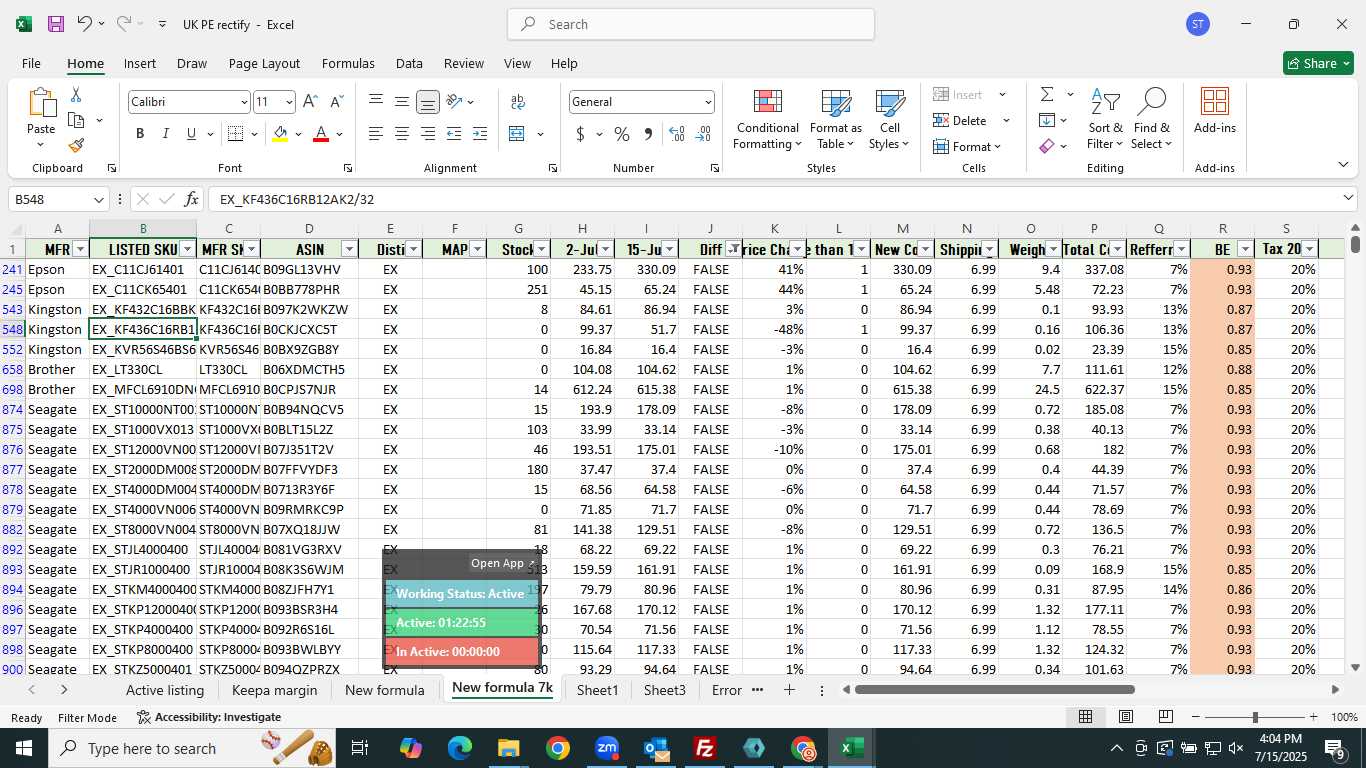Toggle Align Left for cell
Viewport: 1366px width, 768px height.
pyautogui.click(x=375, y=133)
